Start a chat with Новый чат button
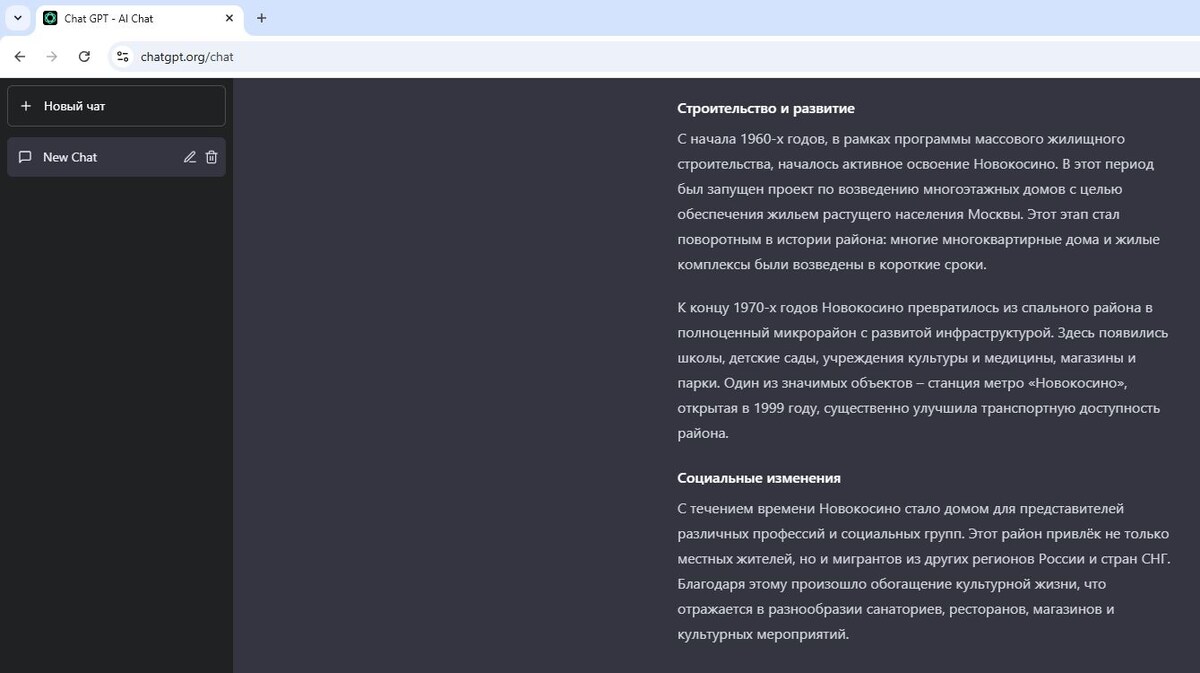Image resolution: width=1200 pixels, height=673 pixels. [116, 106]
